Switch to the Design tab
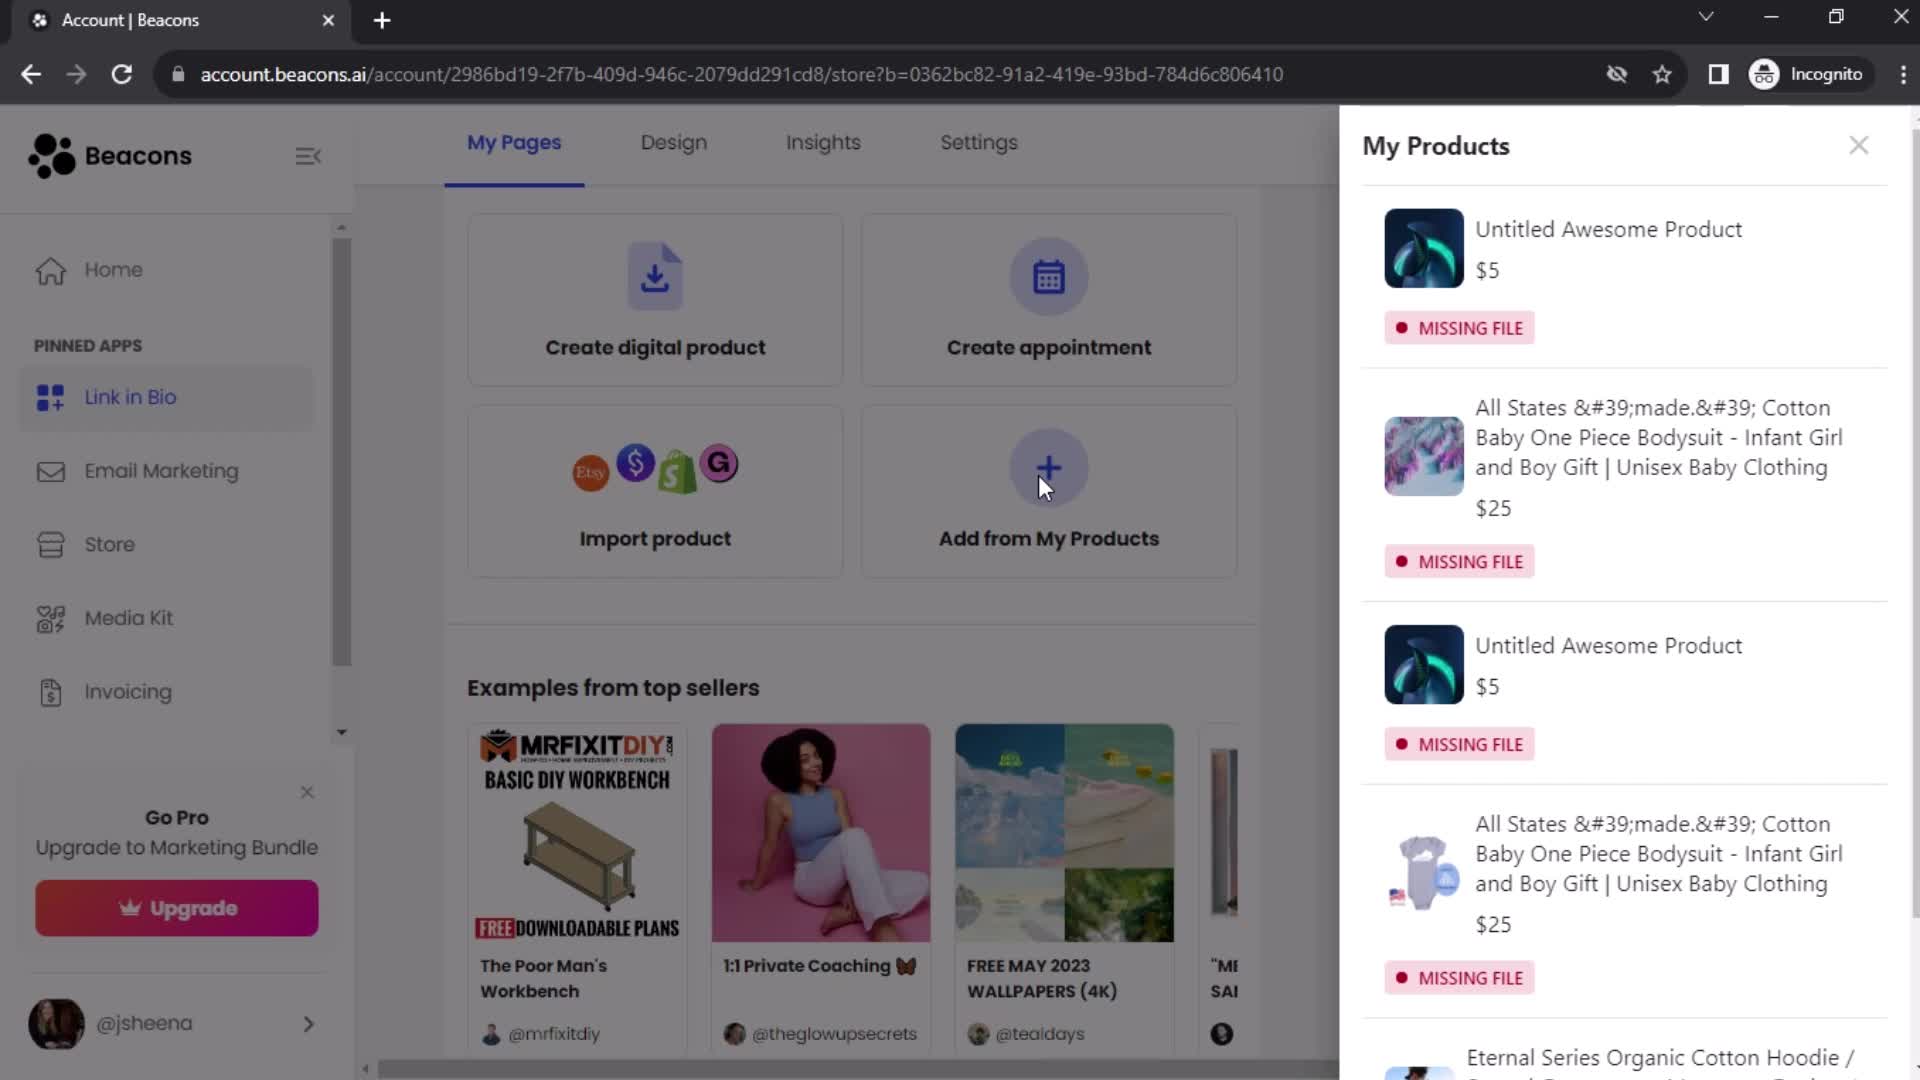 tap(674, 142)
